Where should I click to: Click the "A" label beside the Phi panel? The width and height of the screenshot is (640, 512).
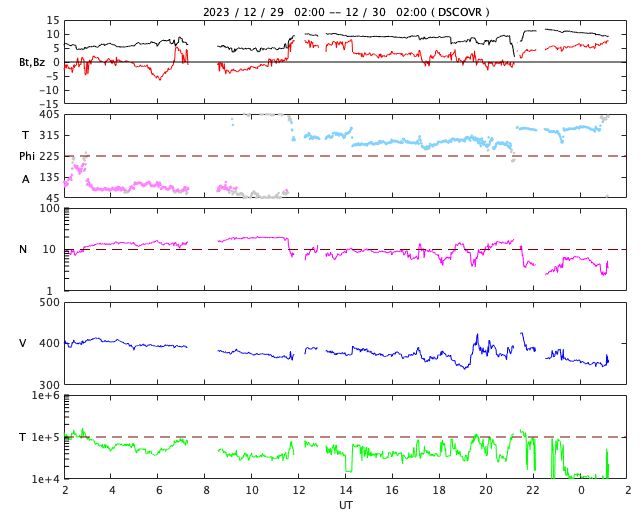(26, 179)
